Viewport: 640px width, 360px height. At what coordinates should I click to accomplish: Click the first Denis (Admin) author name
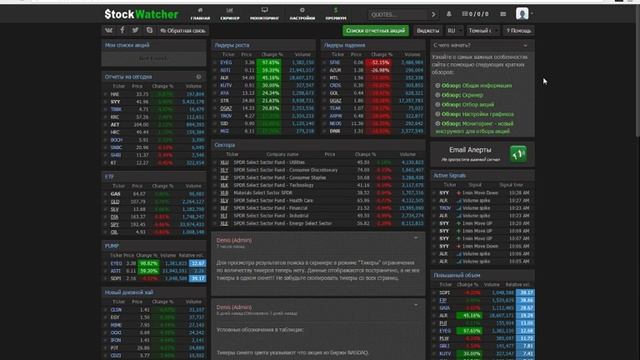(x=234, y=240)
